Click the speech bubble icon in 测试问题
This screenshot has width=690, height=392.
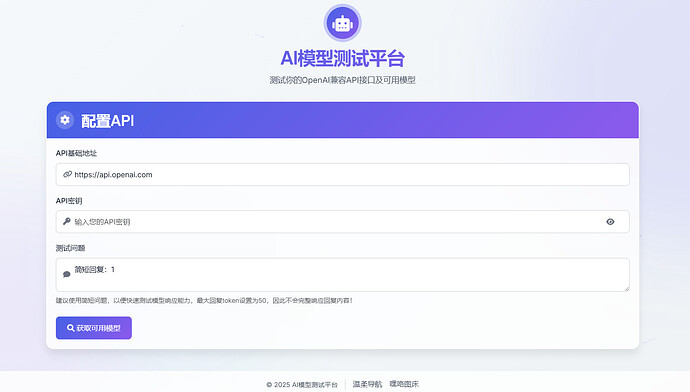coord(66,275)
